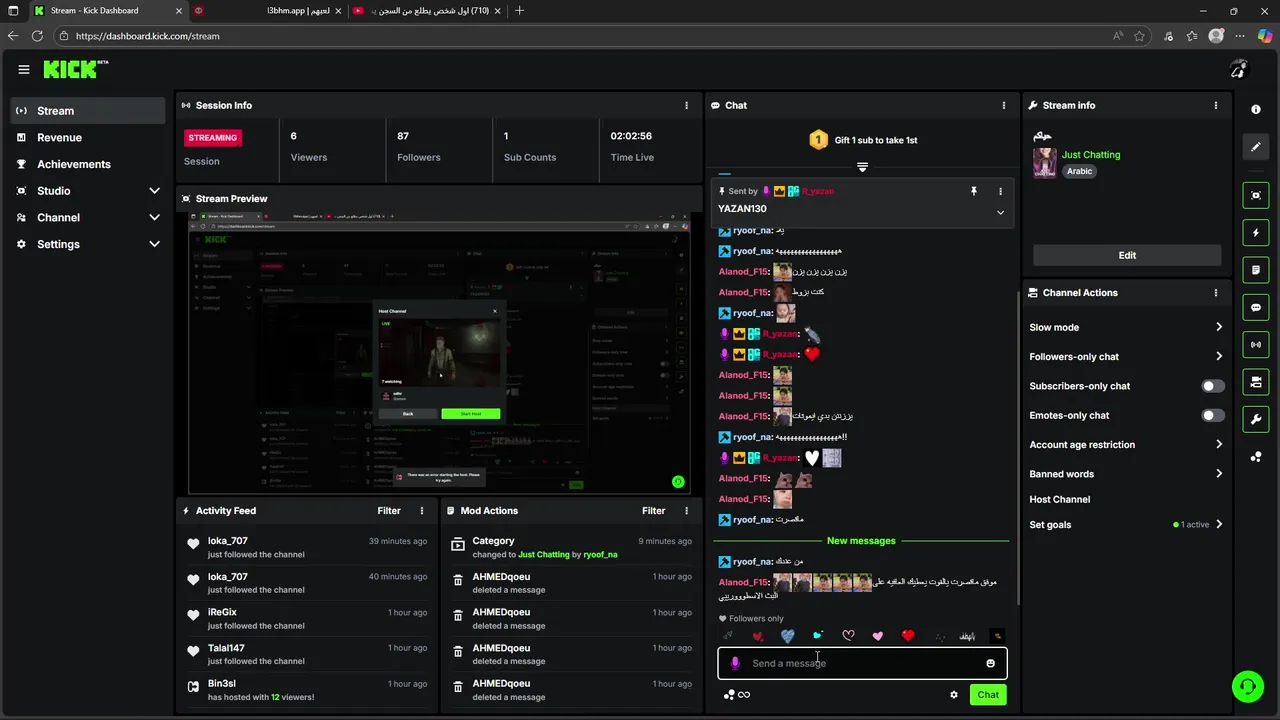
Task: Open Slow mode options arrow
Action: coord(1219,327)
